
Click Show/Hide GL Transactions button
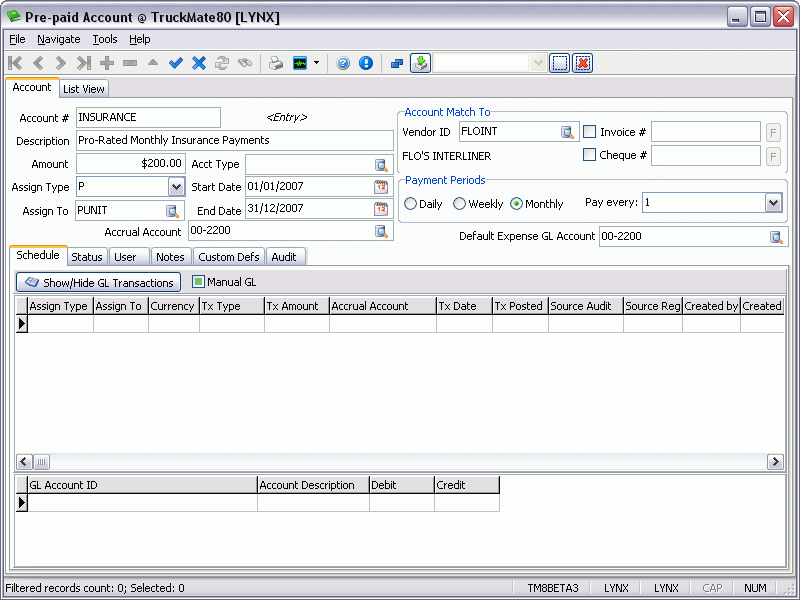click(x=98, y=283)
